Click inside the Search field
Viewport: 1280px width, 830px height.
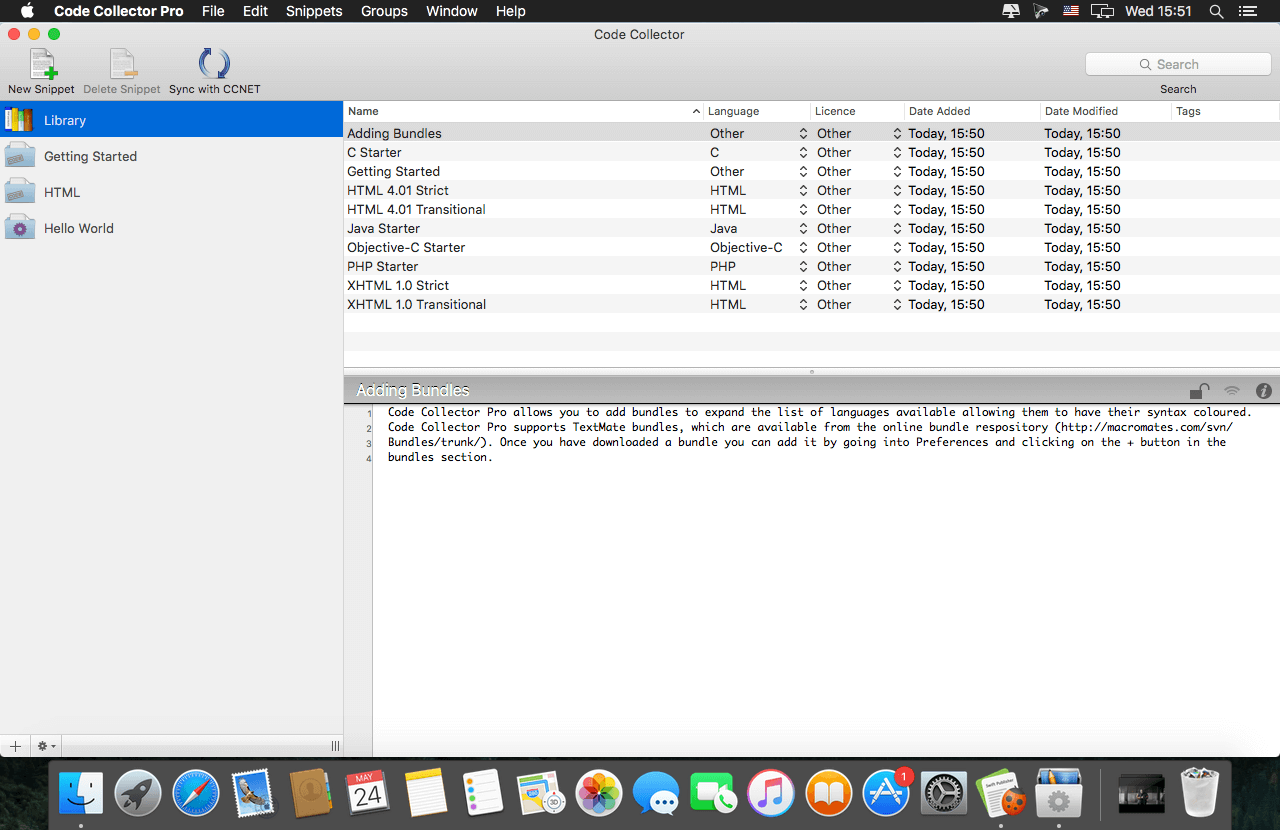(x=1178, y=64)
